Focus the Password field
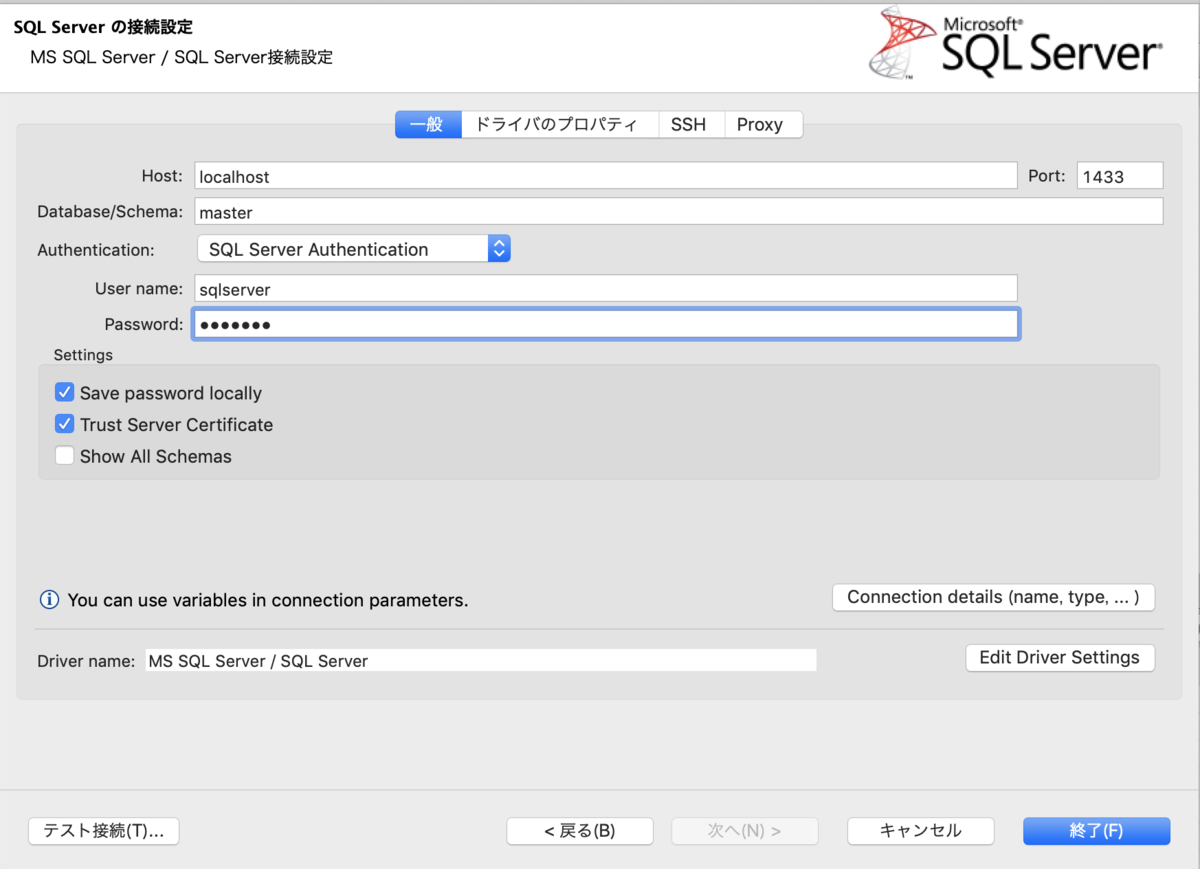The width and height of the screenshot is (1200, 869). (x=606, y=324)
